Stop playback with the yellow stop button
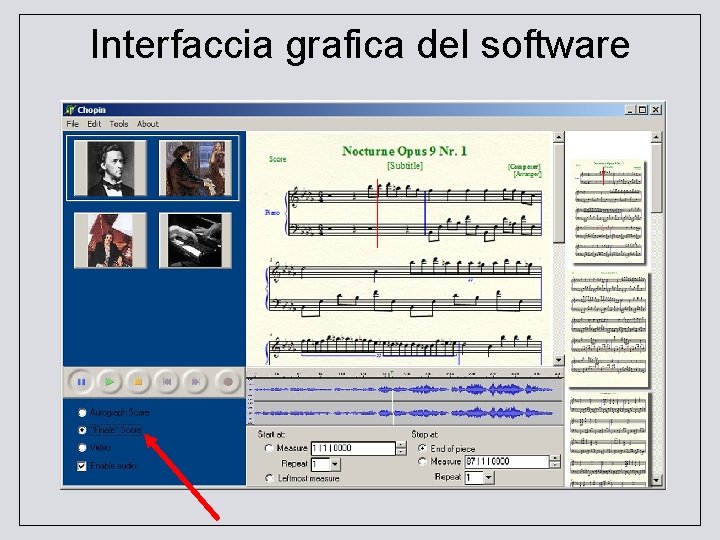Screen dimensions: 720x540 pos(138,382)
